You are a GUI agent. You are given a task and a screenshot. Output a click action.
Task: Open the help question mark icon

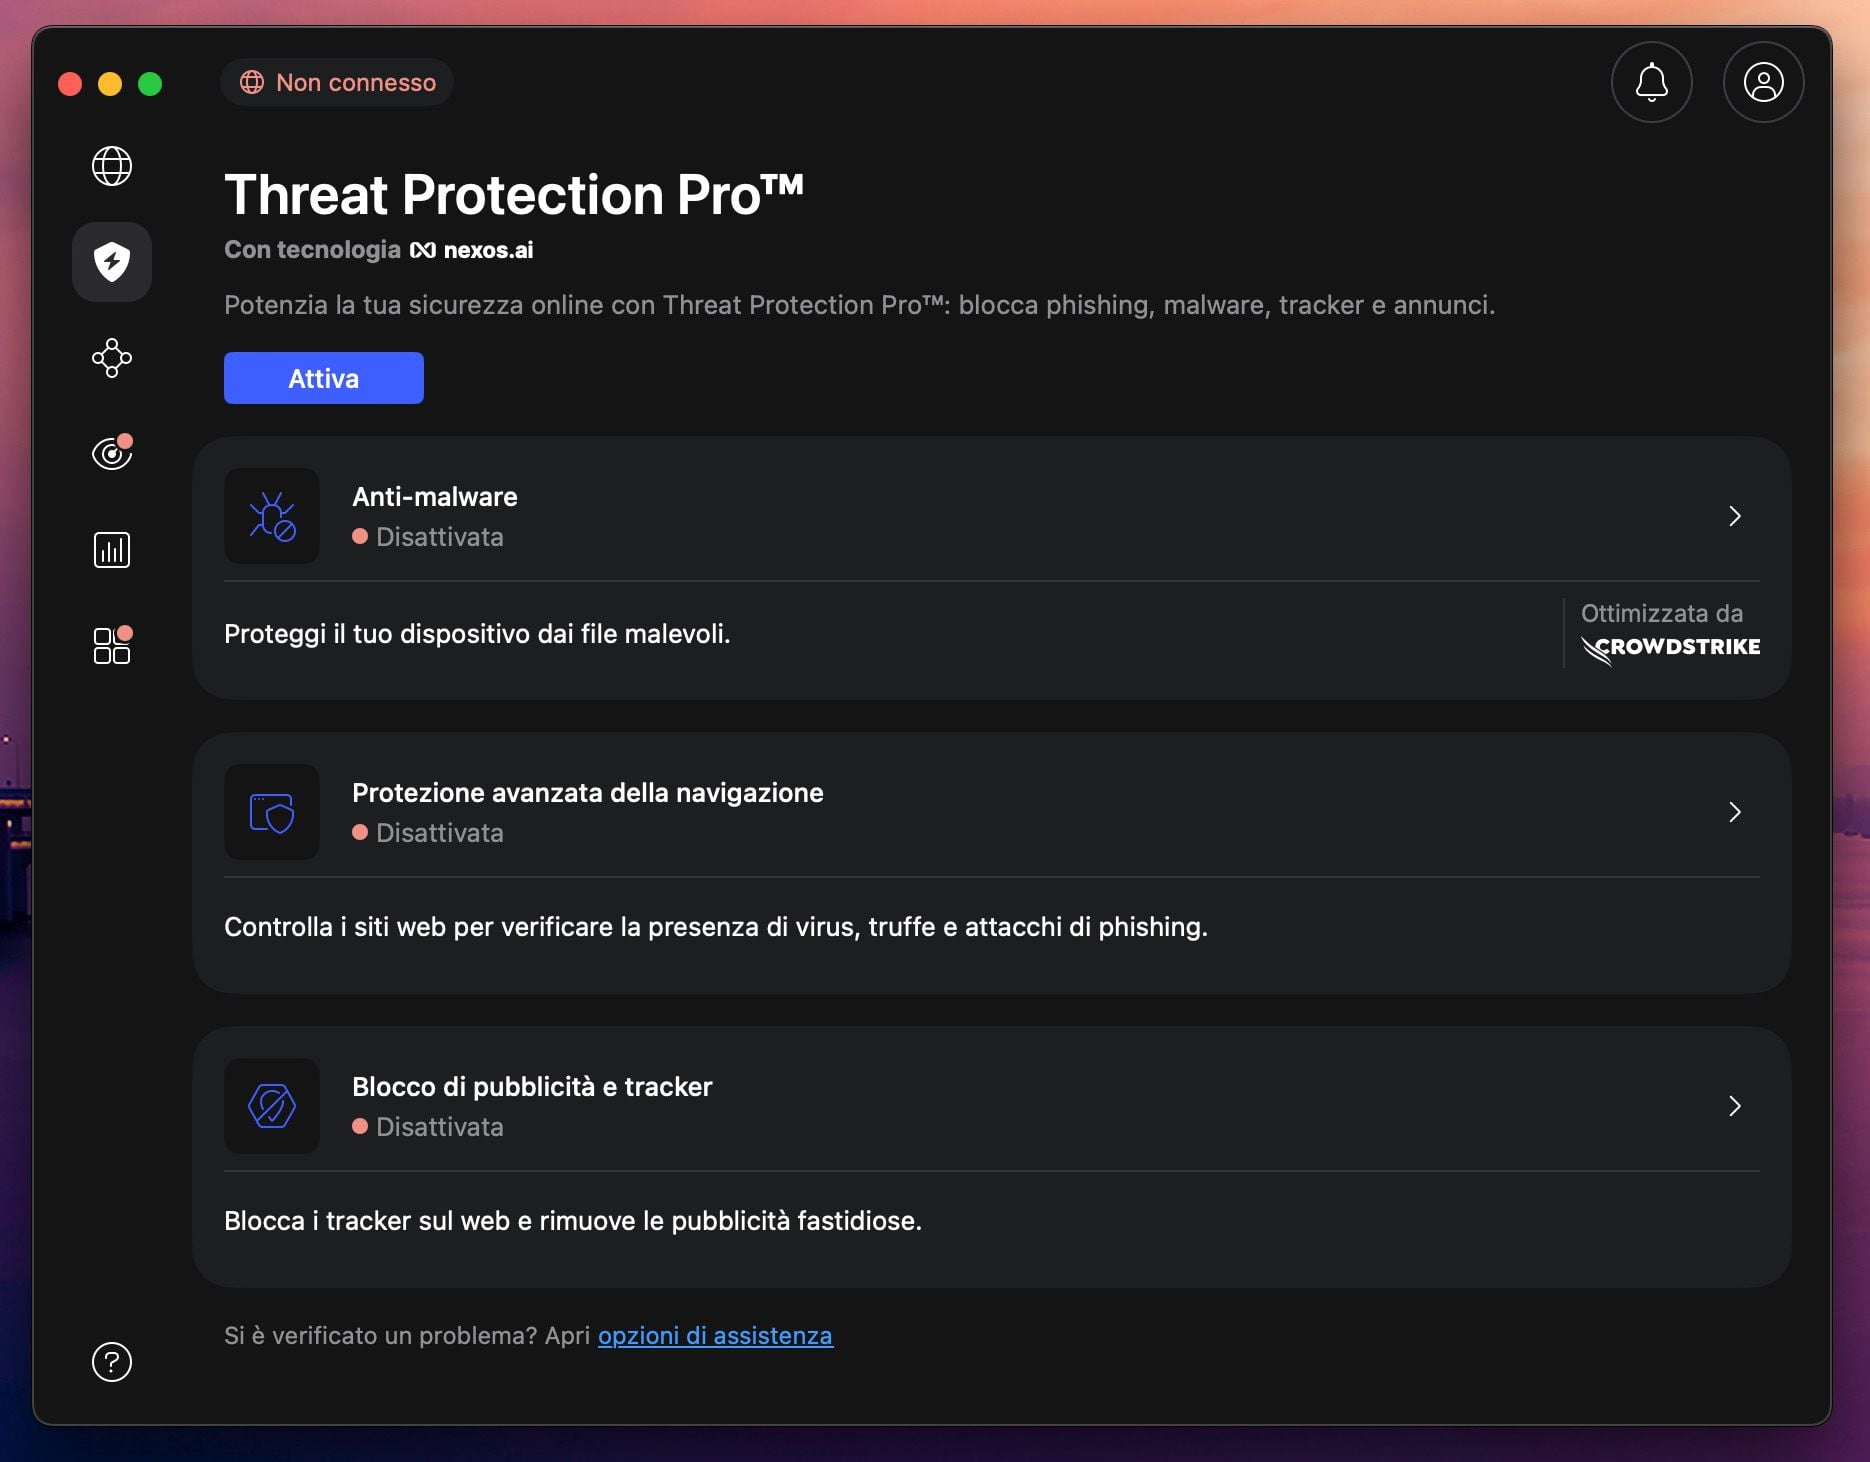(112, 1362)
